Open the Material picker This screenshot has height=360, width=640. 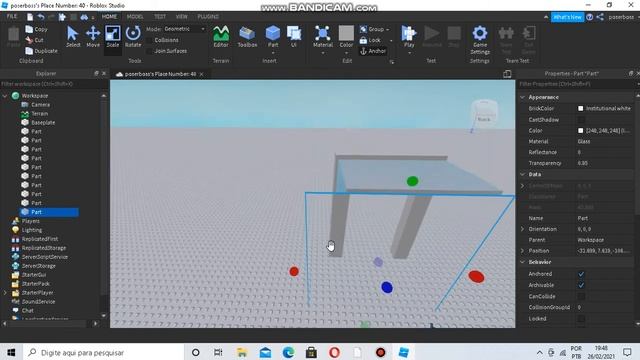point(322,37)
